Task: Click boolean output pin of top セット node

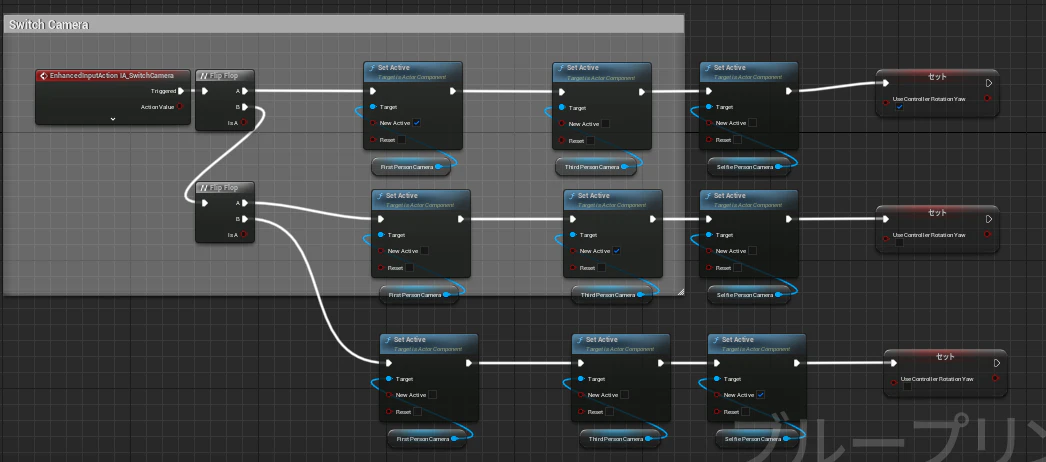Action: (988, 99)
